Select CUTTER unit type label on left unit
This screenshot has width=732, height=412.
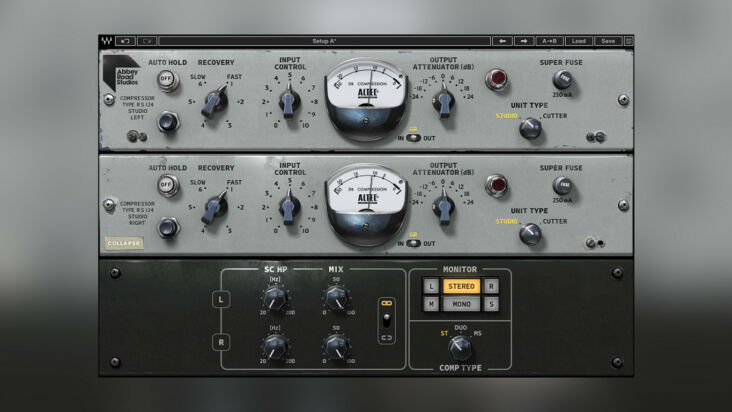click(555, 116)
